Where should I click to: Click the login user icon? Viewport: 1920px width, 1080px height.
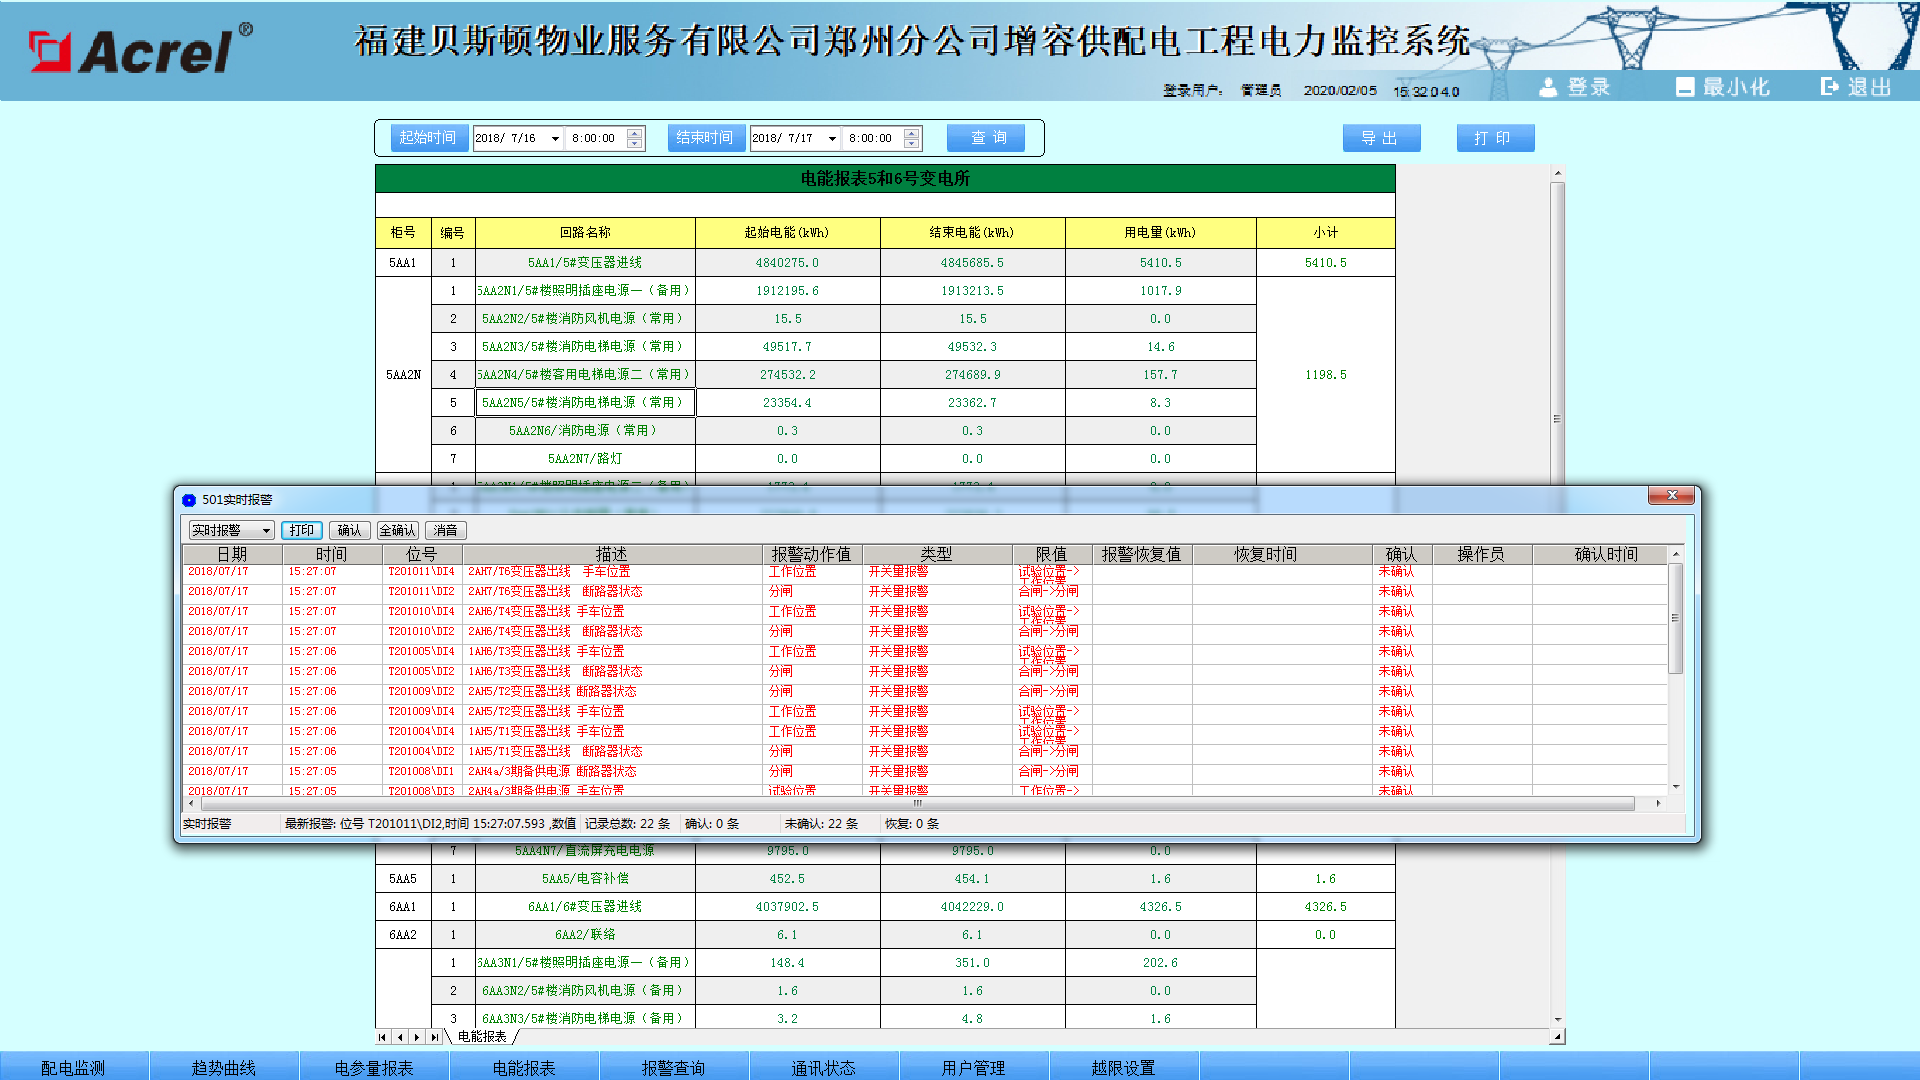1548,87
